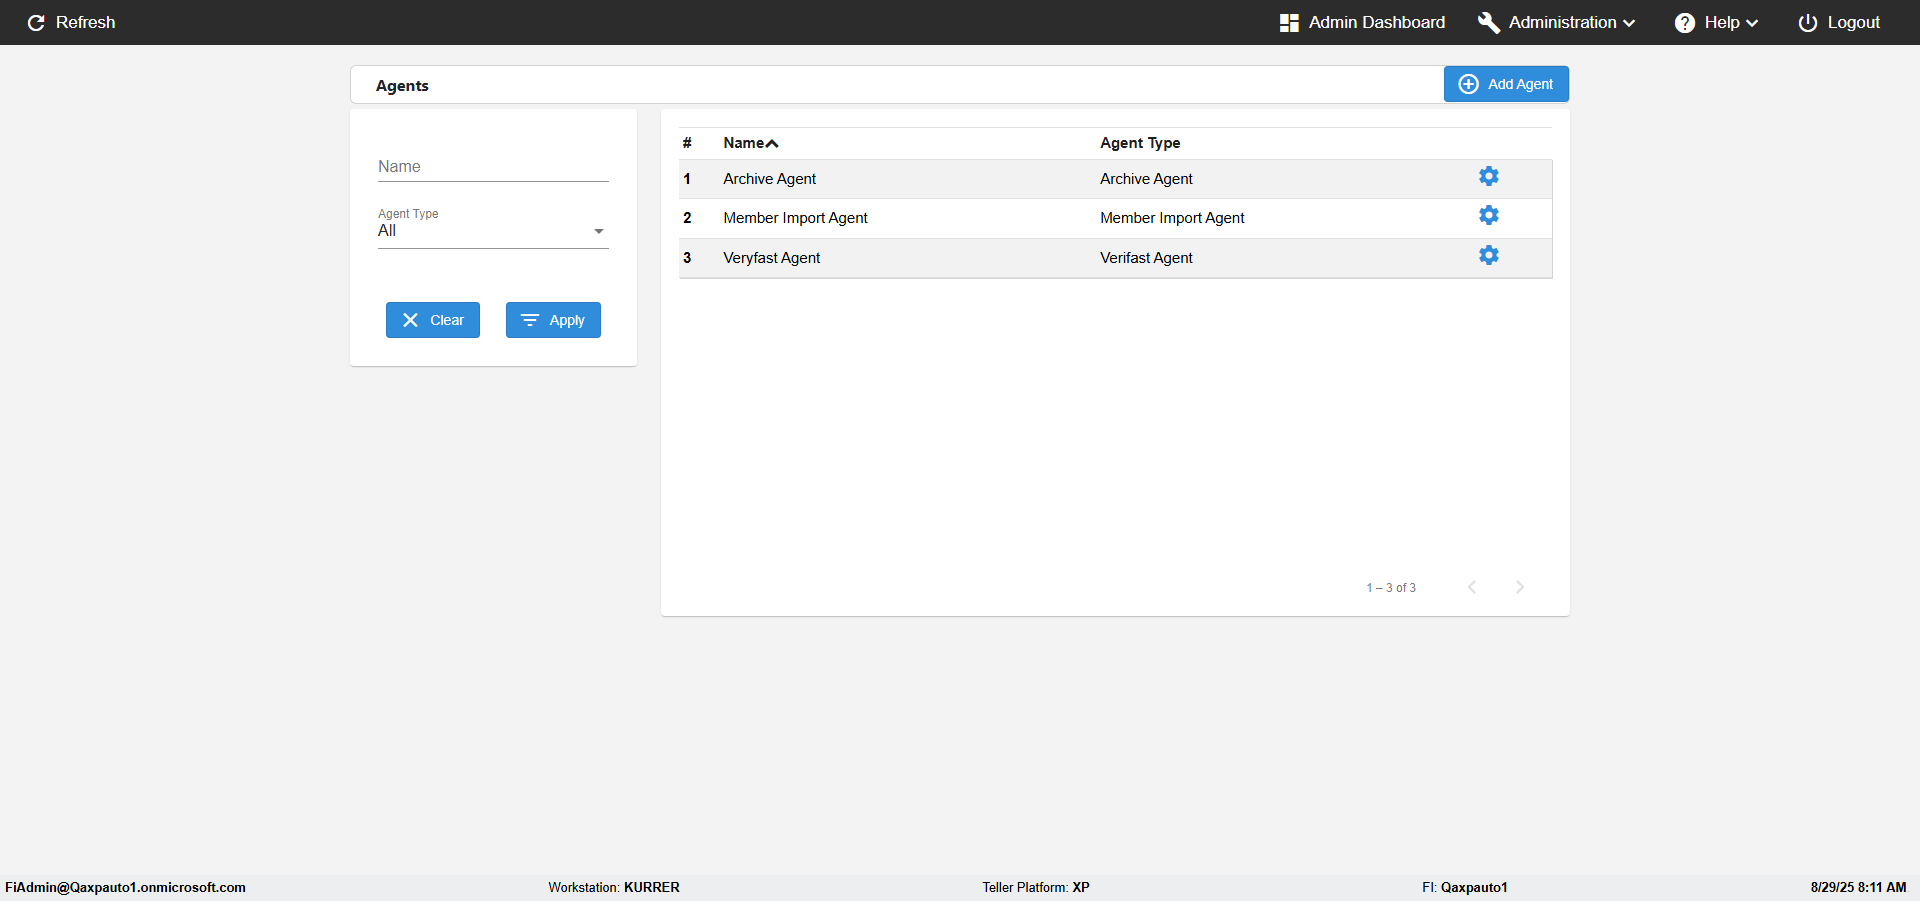Viewport: 1920px width, 901px height.
Task: Clear the filter fields
Action: pyautogui.click(x=433, y=320)
